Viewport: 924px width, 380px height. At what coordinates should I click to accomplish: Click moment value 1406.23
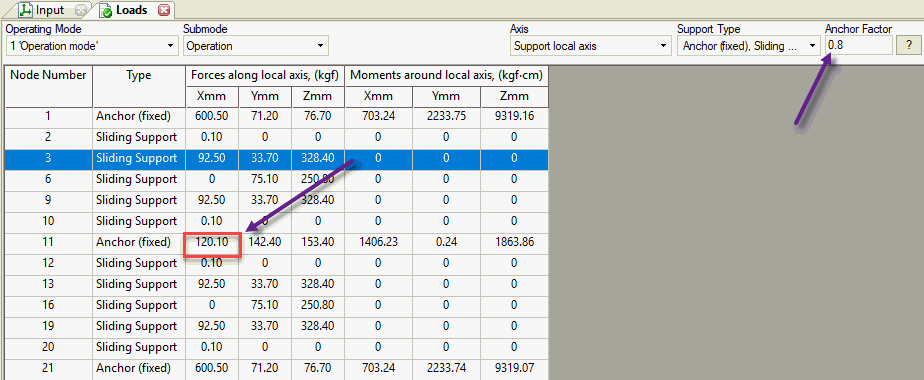point(378,242)
